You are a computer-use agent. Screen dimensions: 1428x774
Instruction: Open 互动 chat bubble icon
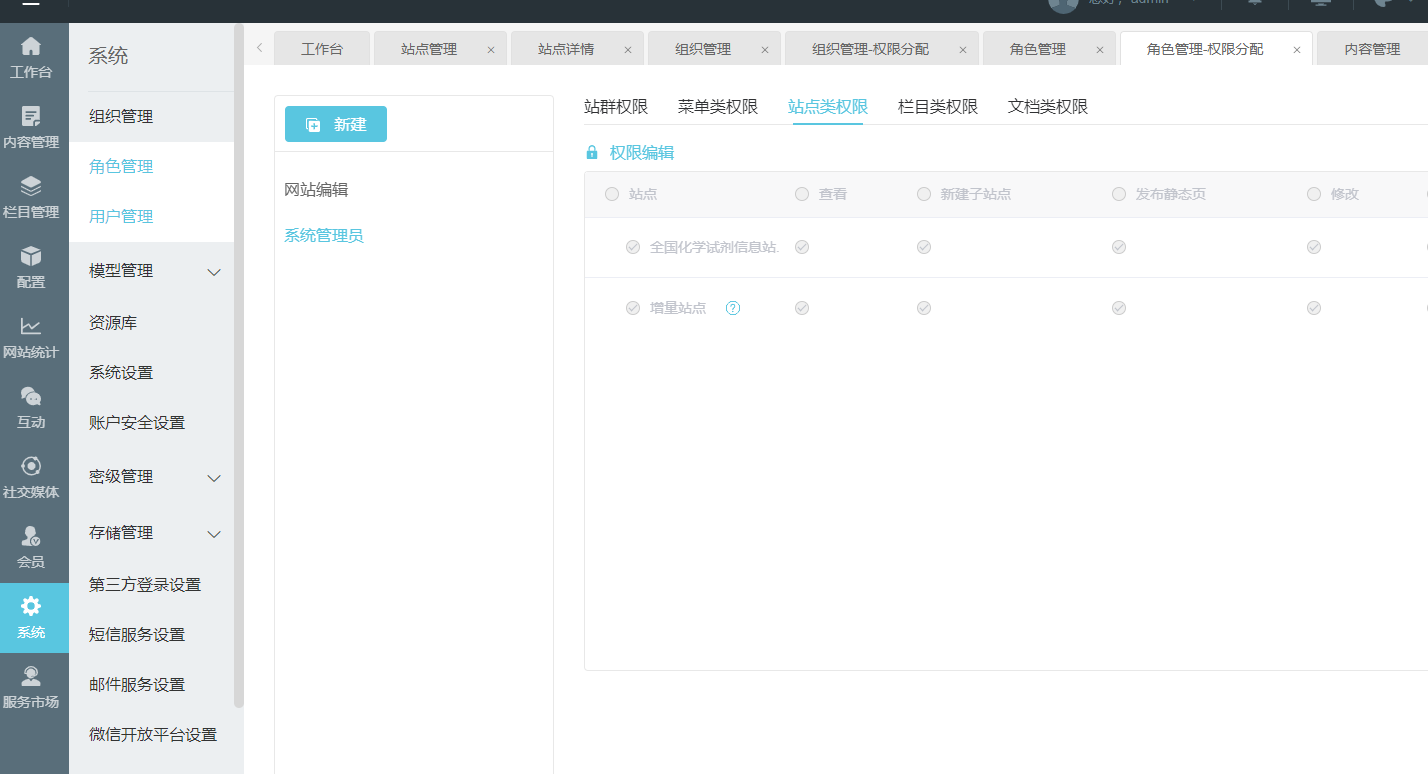[31, 397]
